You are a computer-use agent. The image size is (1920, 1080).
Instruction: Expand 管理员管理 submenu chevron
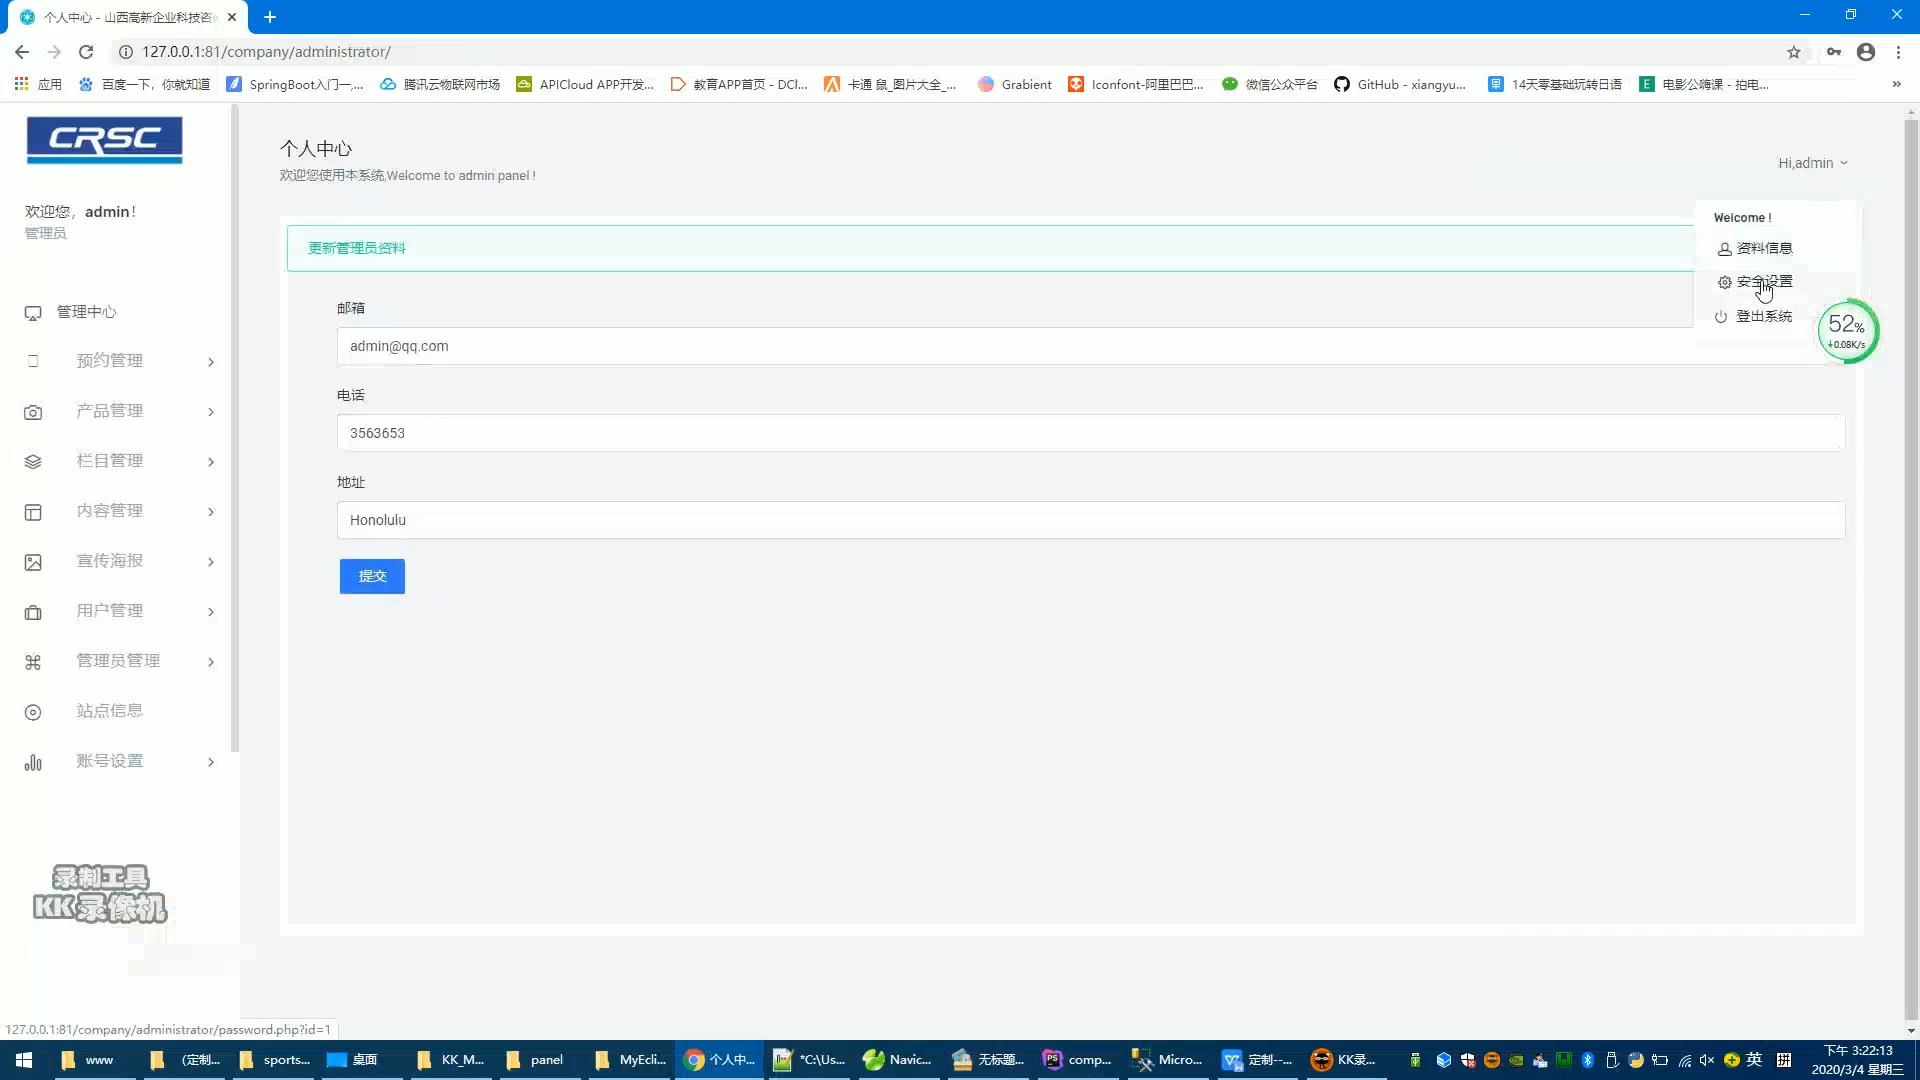211,662
